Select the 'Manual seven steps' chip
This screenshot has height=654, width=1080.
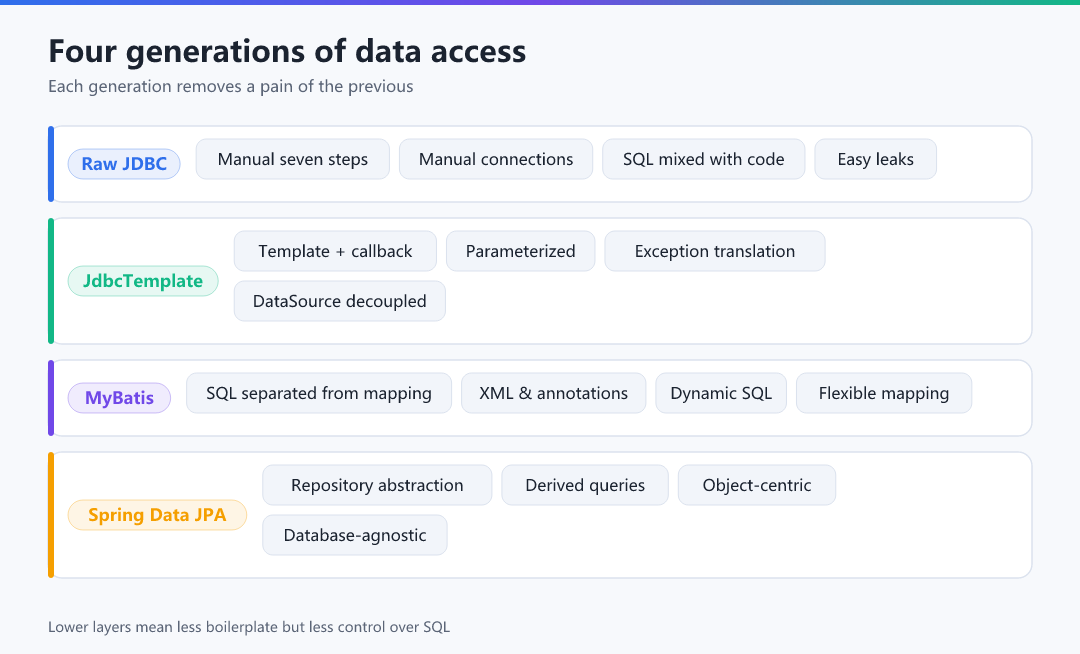coord(293,159)
